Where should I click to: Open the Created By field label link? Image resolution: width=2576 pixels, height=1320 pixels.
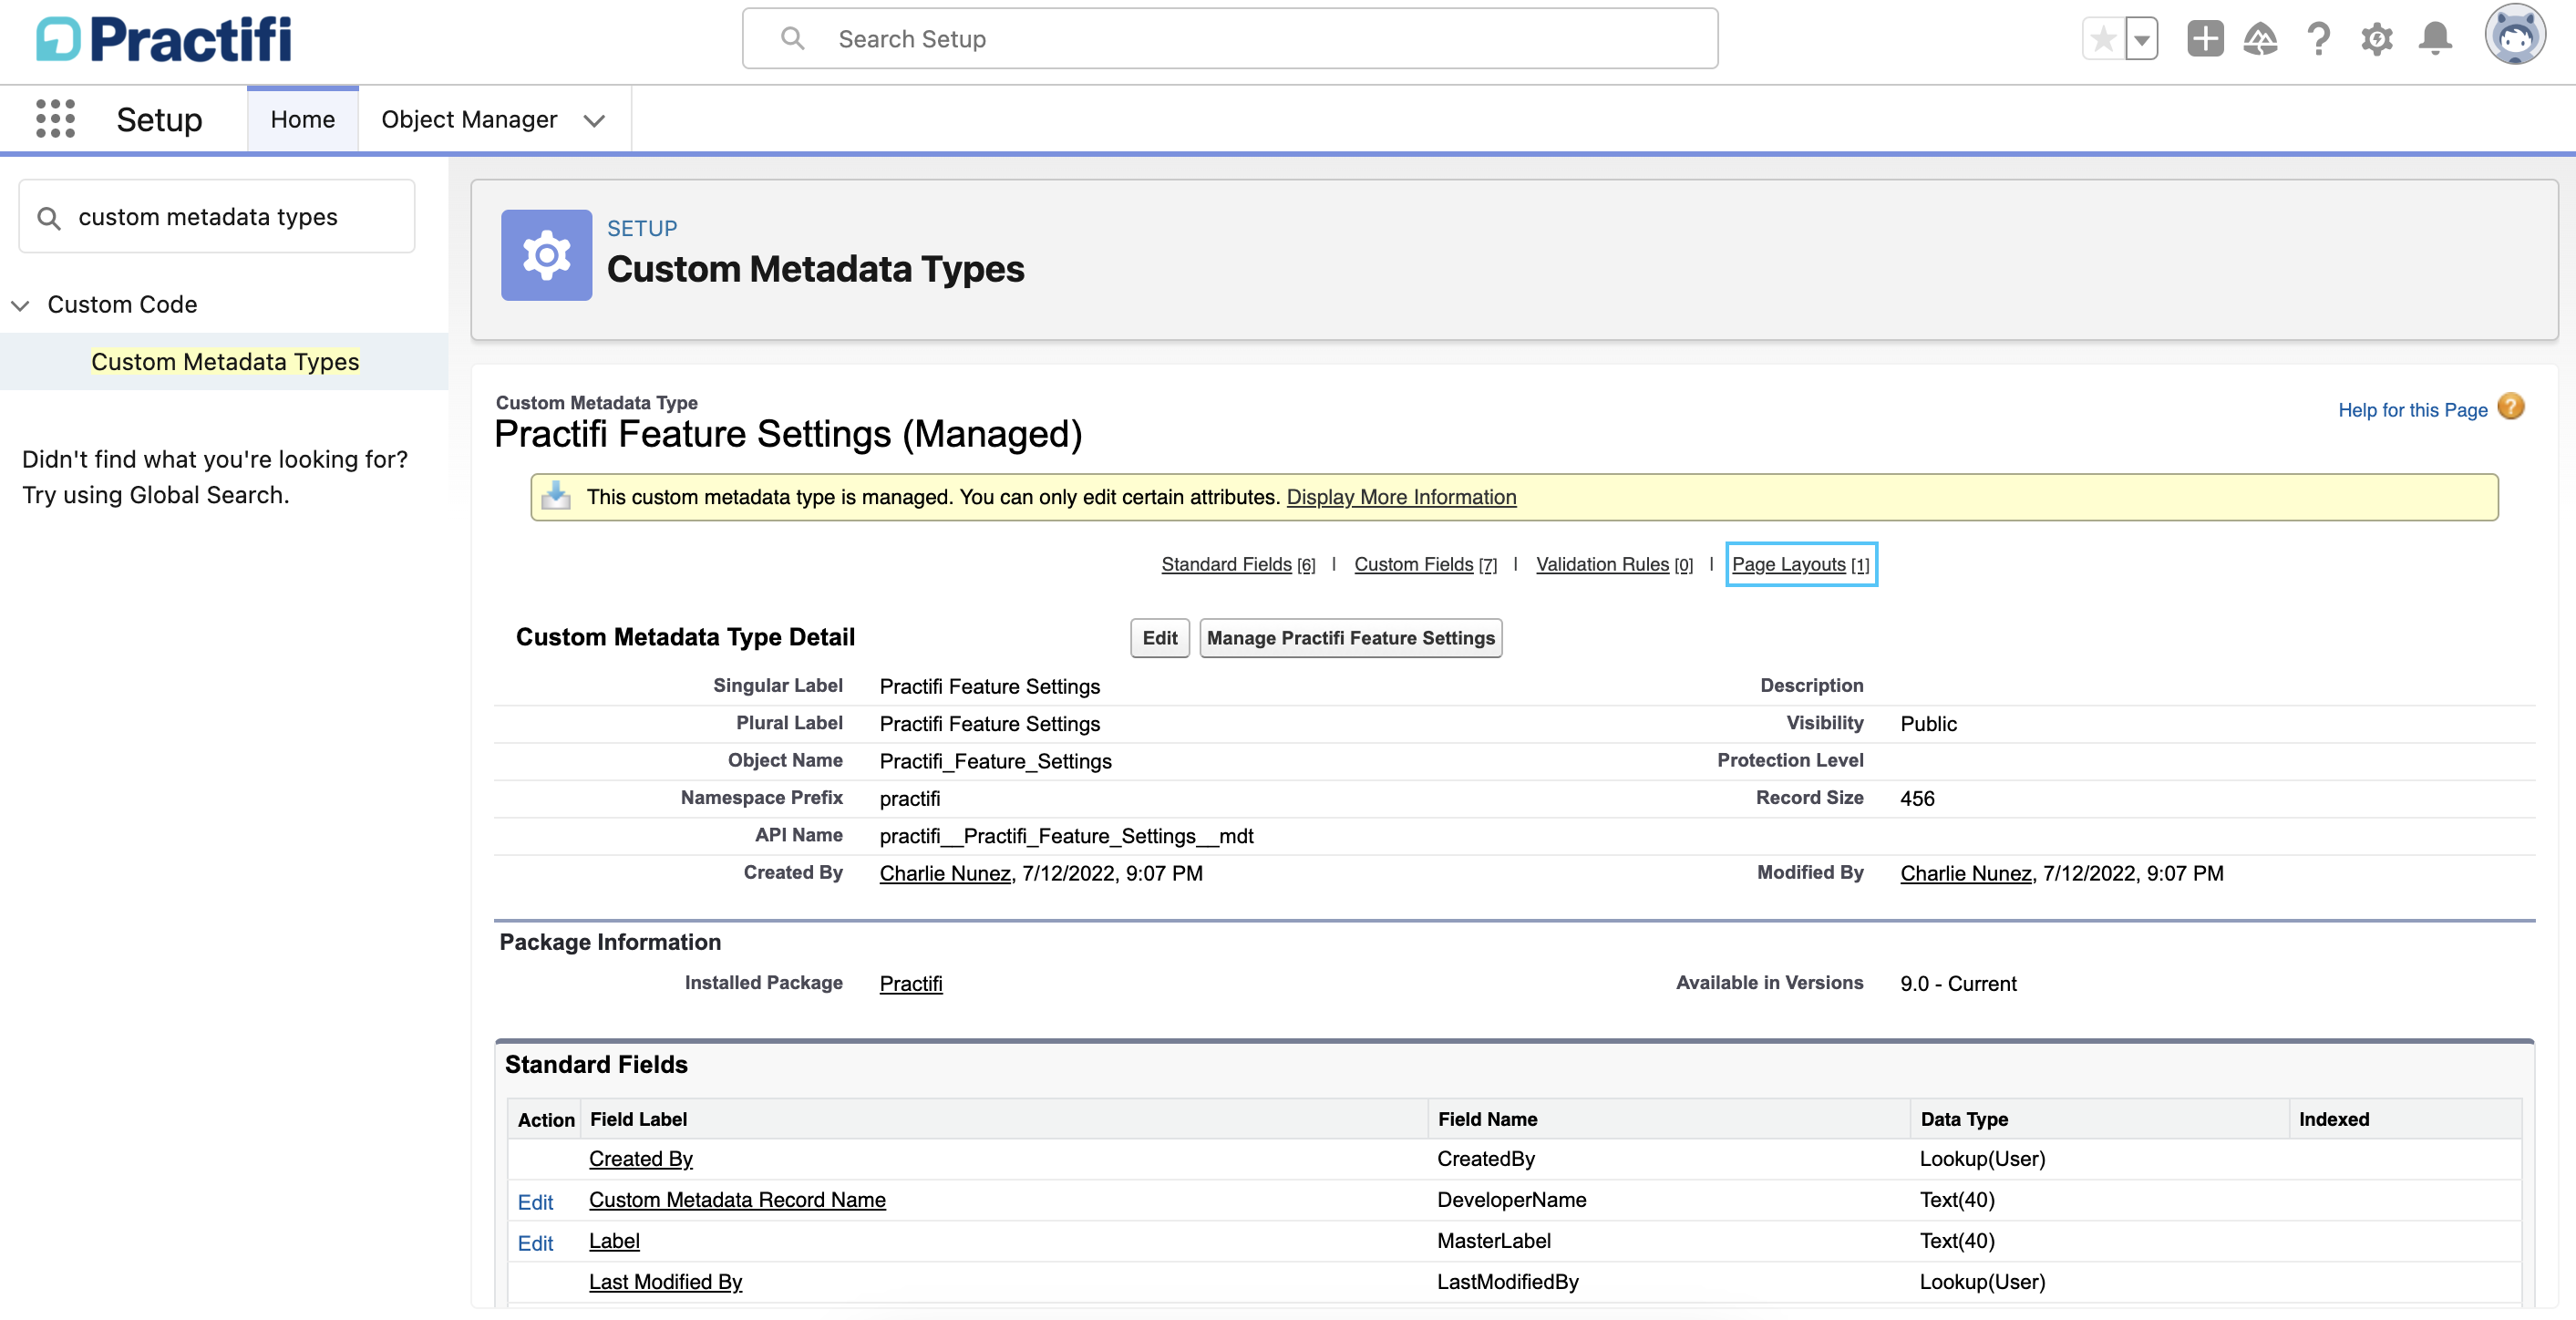[x=641, y=1158]
